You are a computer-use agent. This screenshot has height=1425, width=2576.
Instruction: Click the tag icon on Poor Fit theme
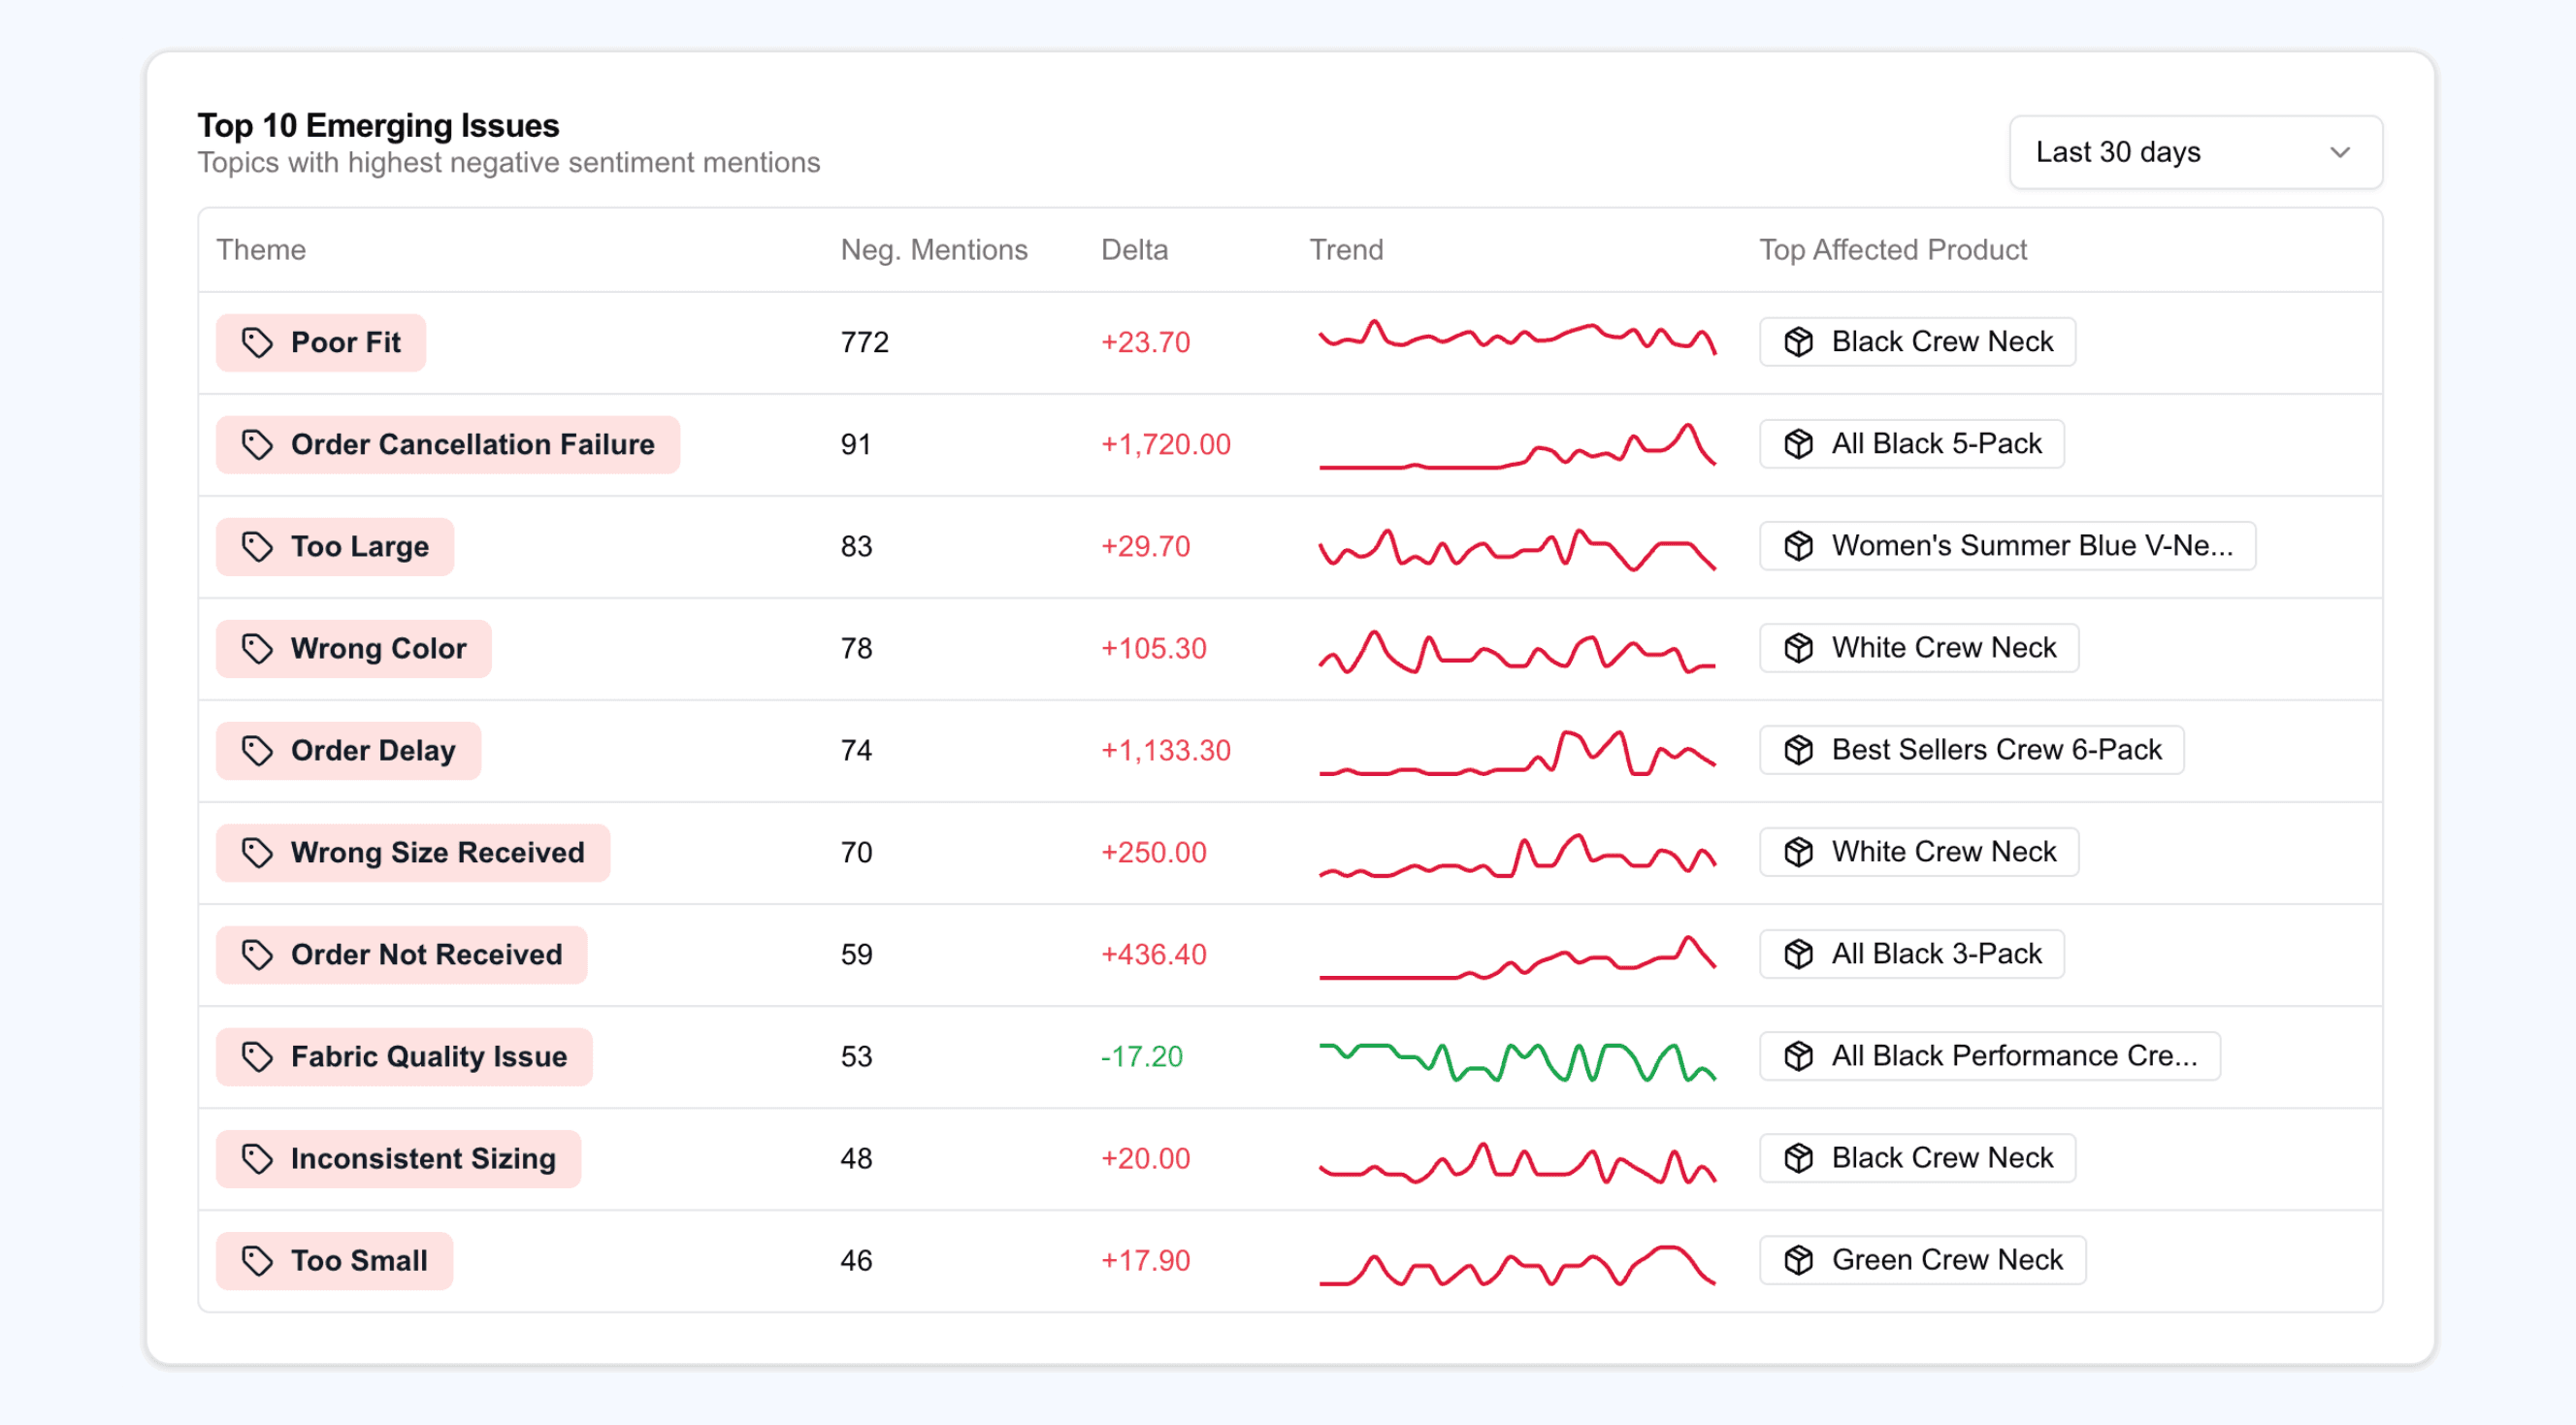point(257,342)
